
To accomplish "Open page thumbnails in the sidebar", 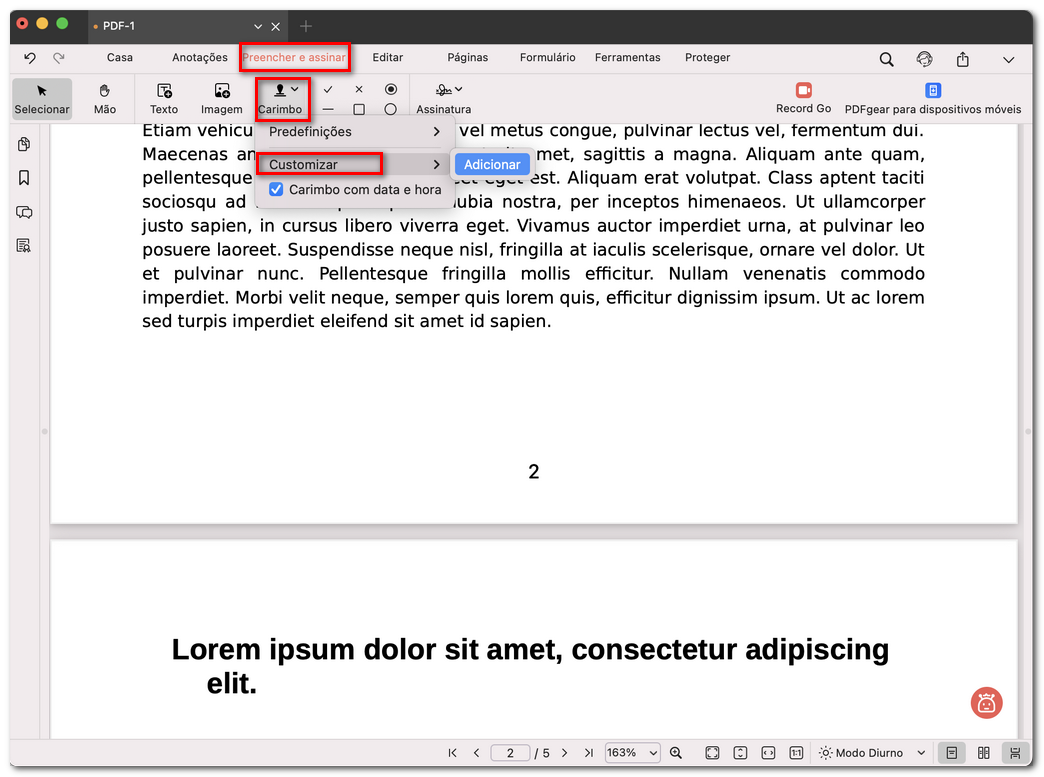I will (x=23, y=144).
